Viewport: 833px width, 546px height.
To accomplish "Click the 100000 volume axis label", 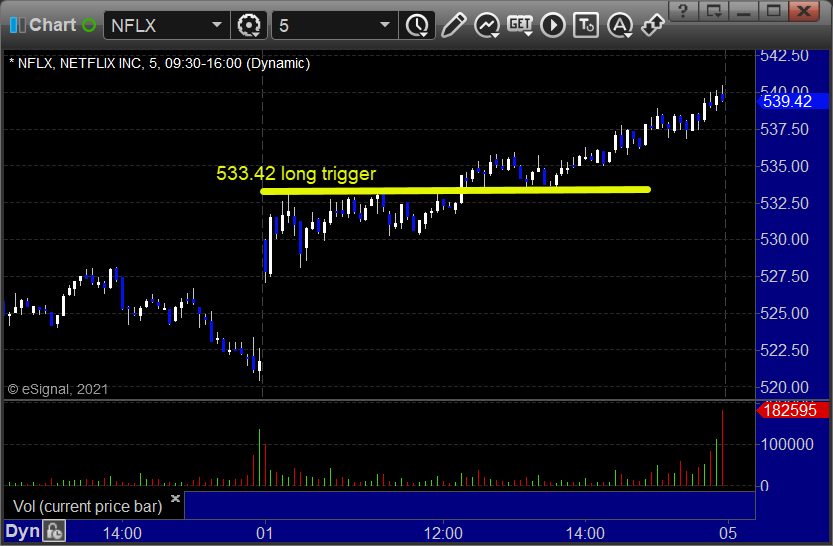I will 787,444.
